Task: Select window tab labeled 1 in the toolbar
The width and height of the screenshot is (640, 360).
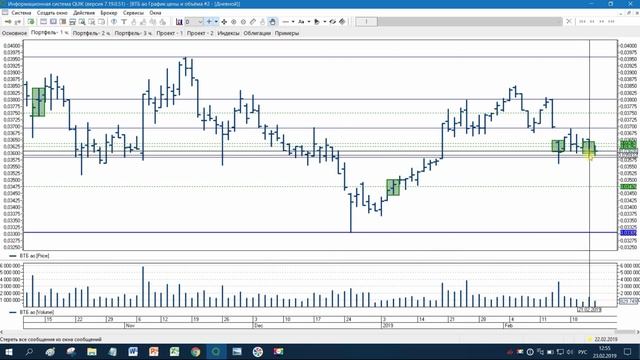Action: point(366,22)
